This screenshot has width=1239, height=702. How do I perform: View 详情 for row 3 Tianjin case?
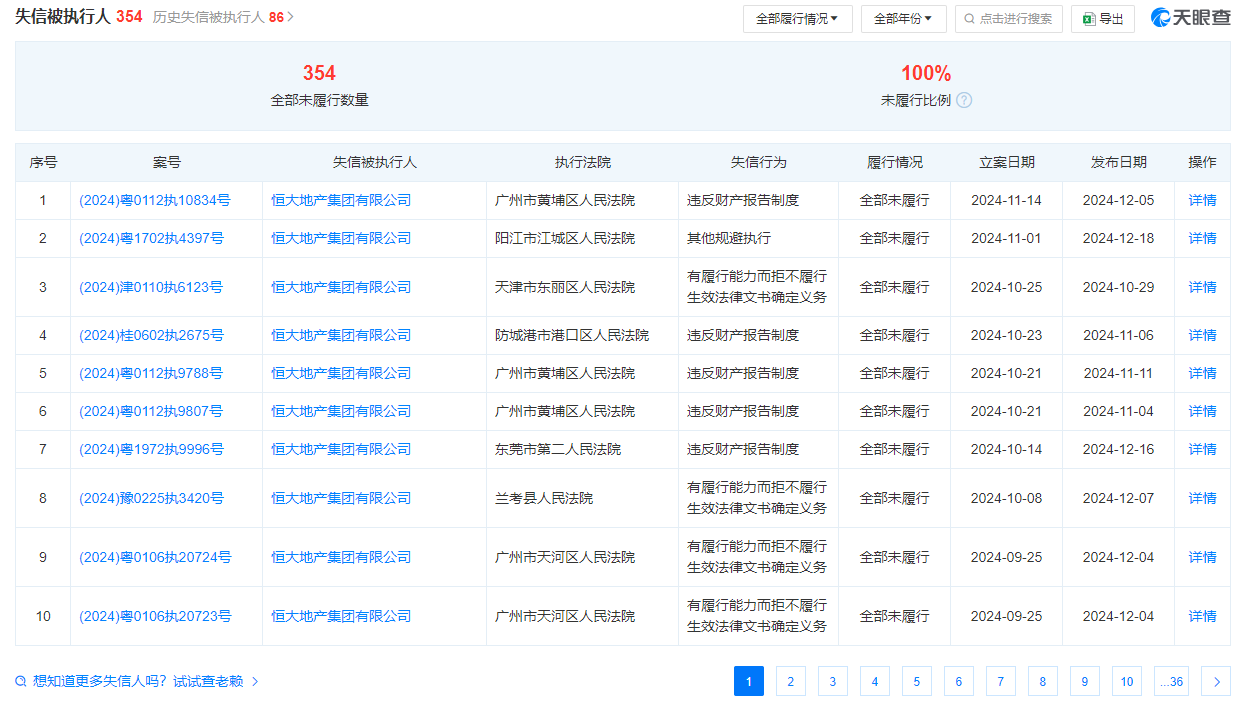coord(1202,287)
